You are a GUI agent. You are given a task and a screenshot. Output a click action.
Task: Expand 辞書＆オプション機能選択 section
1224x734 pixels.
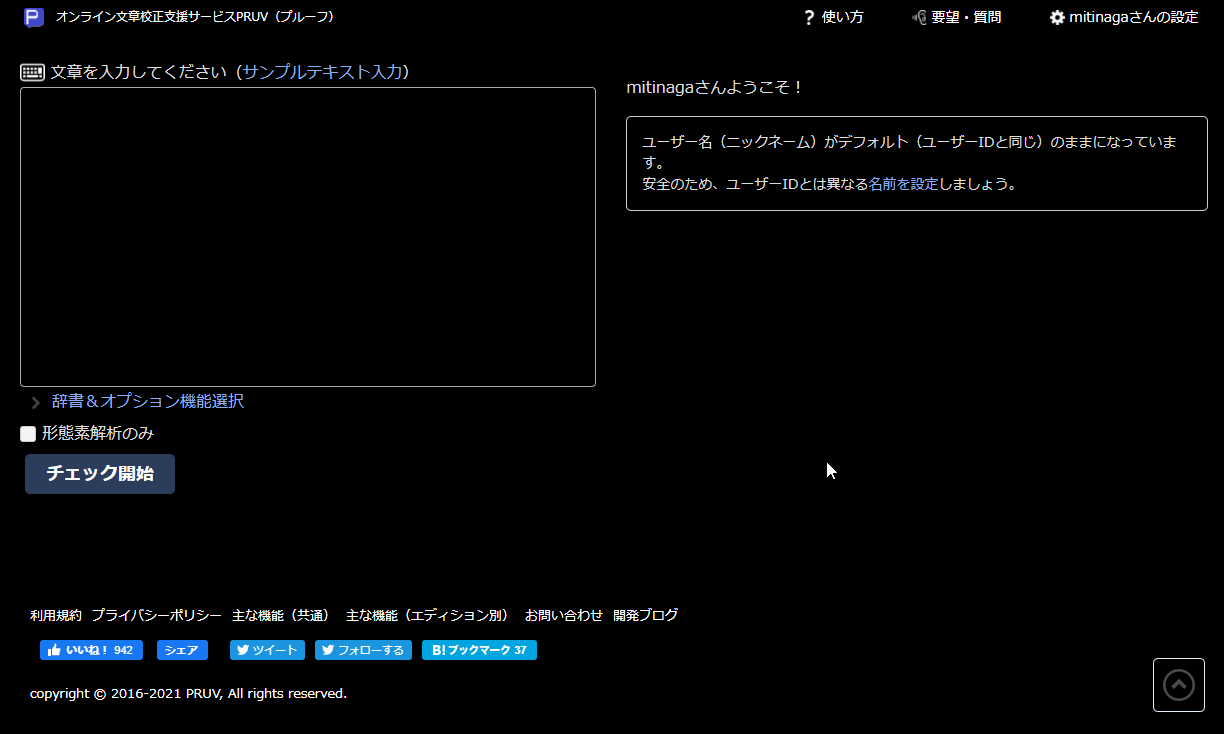[147, 401]
